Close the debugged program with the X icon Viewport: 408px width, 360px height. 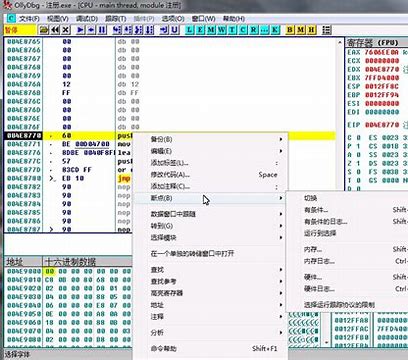click(66, 30)
